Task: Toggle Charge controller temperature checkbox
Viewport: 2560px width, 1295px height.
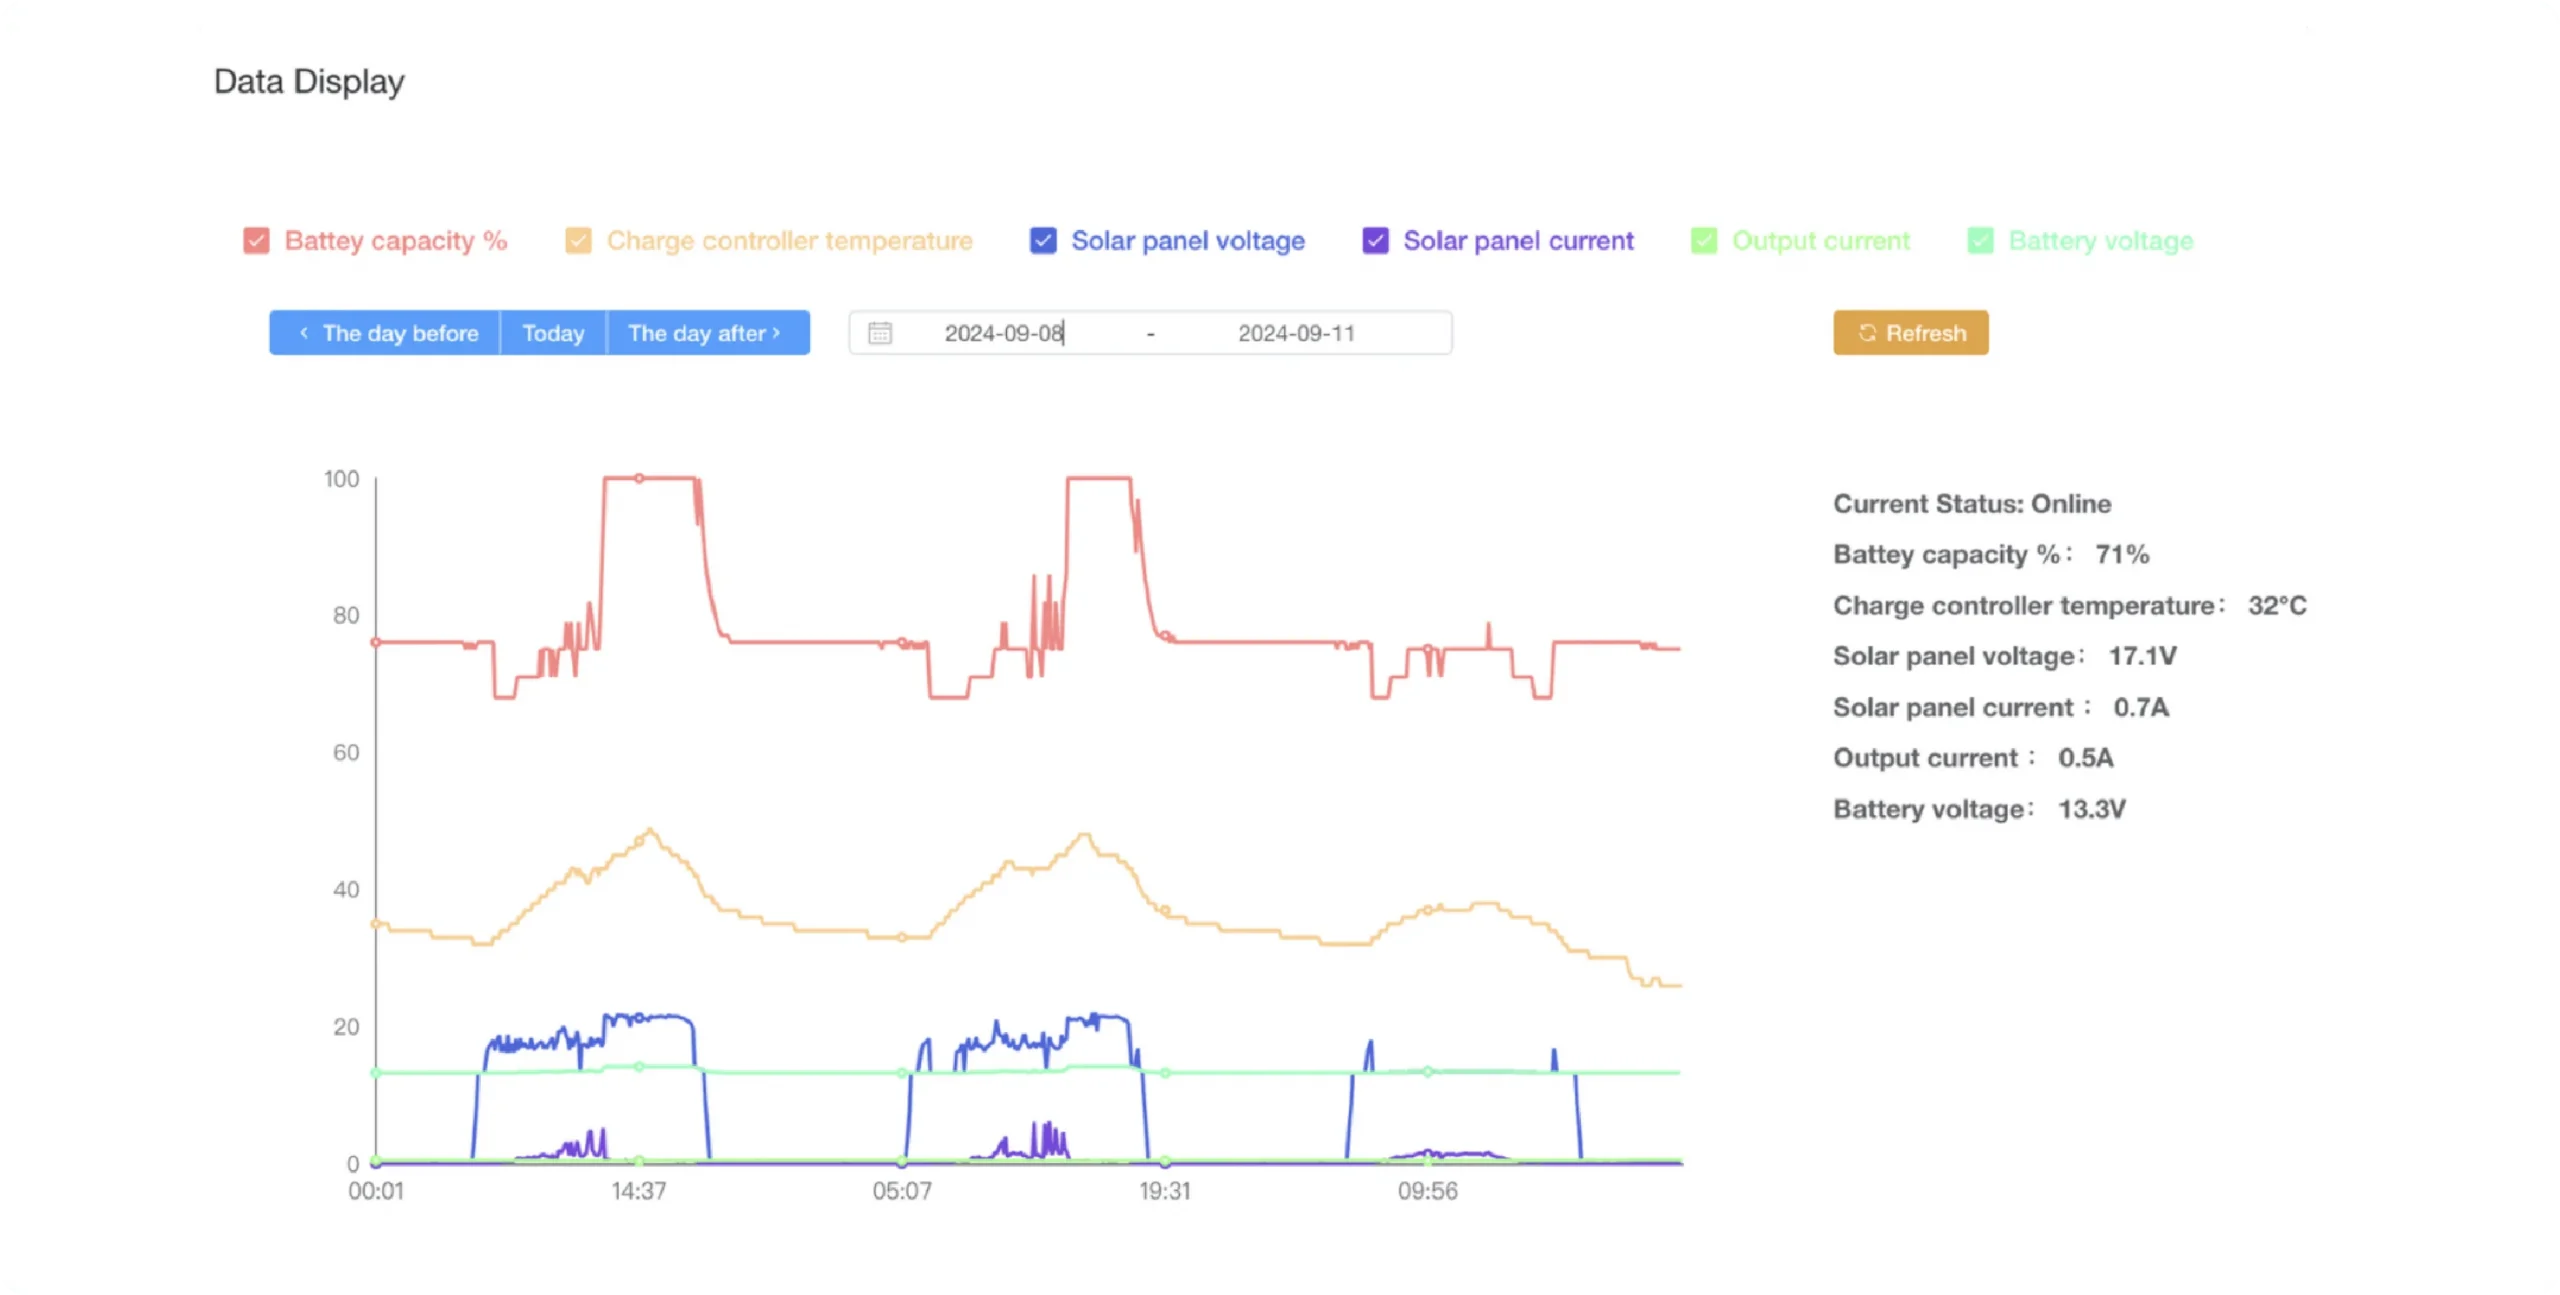Action: pos(578,241)
